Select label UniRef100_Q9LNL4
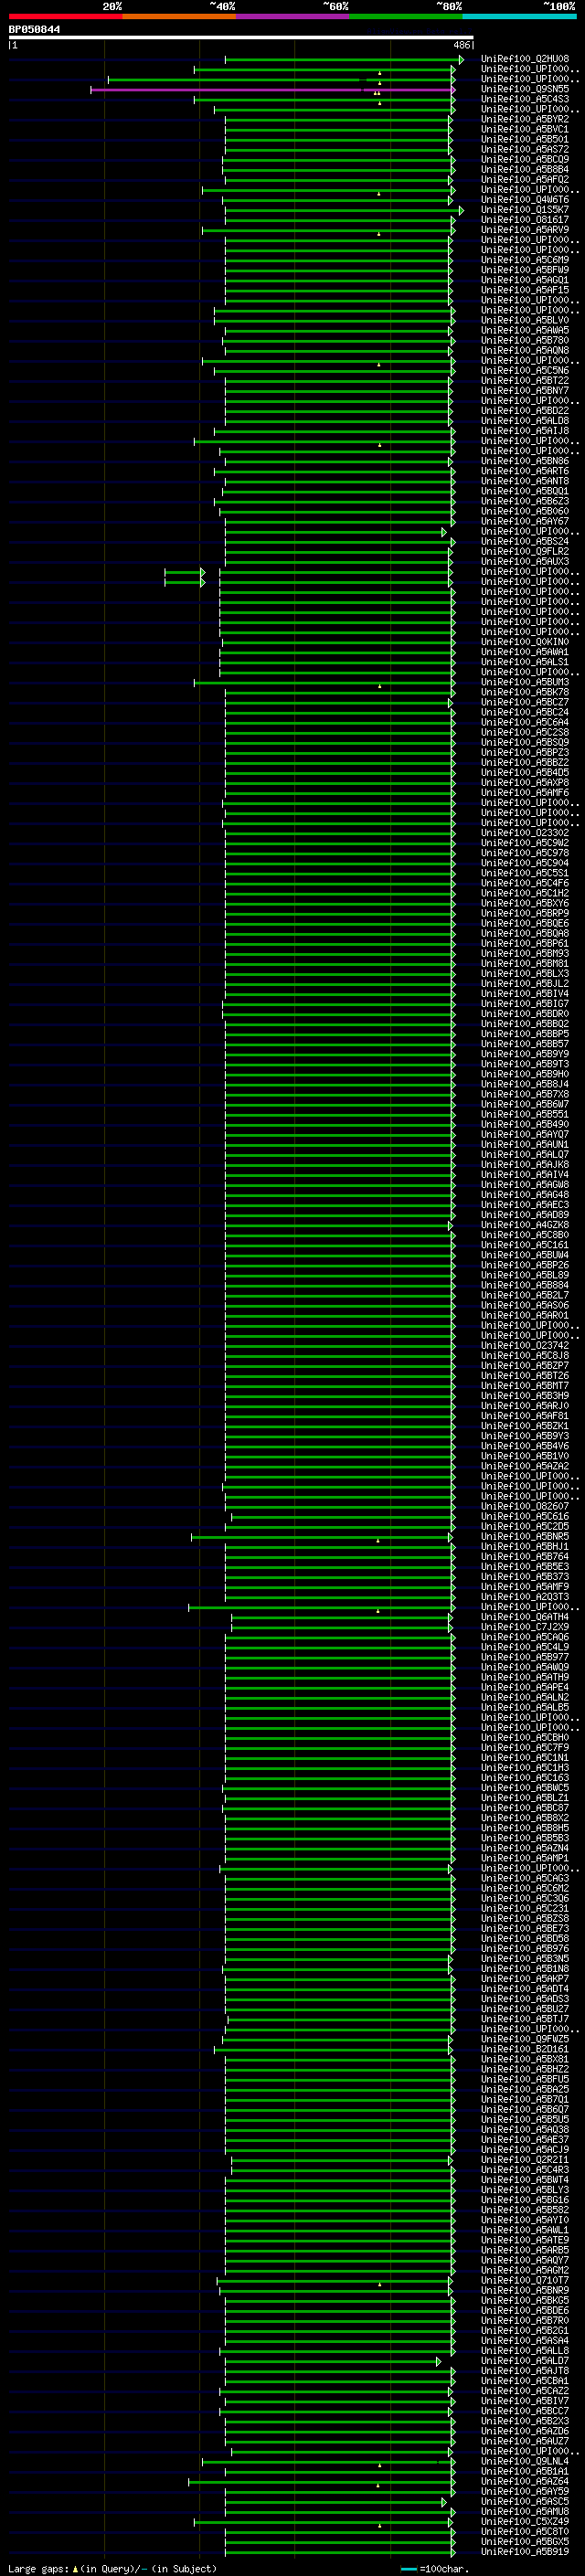Viewport: 585px width, 2576px height. (525, 2462)
